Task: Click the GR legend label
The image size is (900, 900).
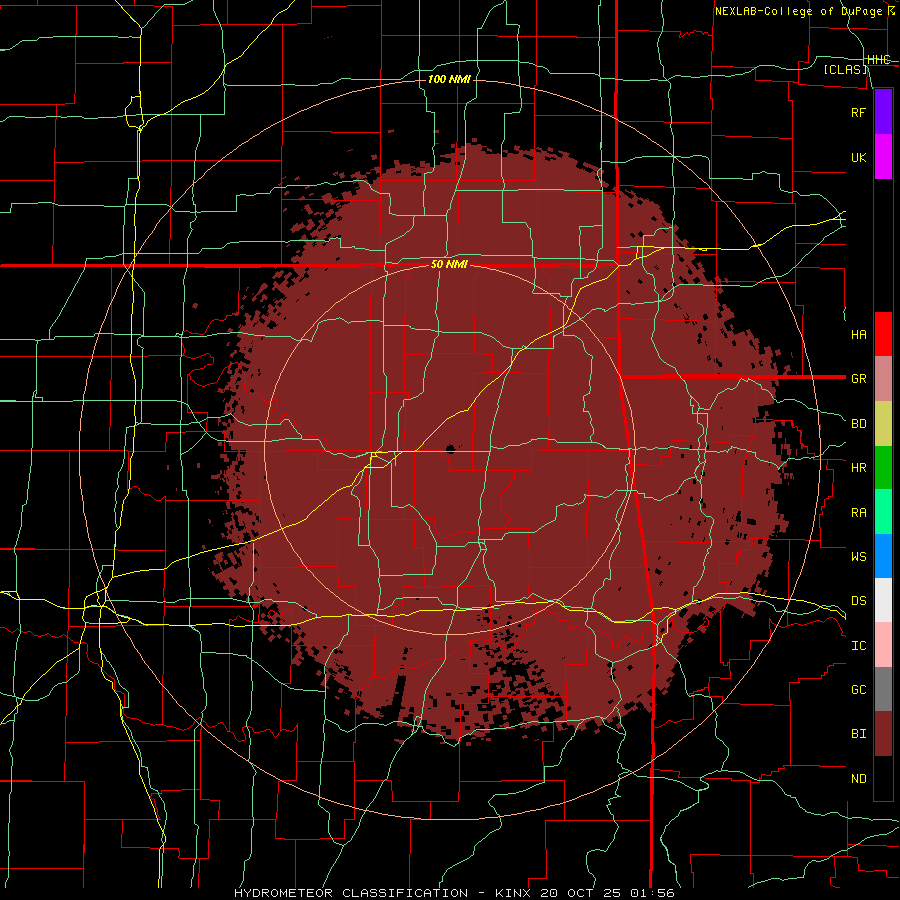Action: (x=858, y=379)
